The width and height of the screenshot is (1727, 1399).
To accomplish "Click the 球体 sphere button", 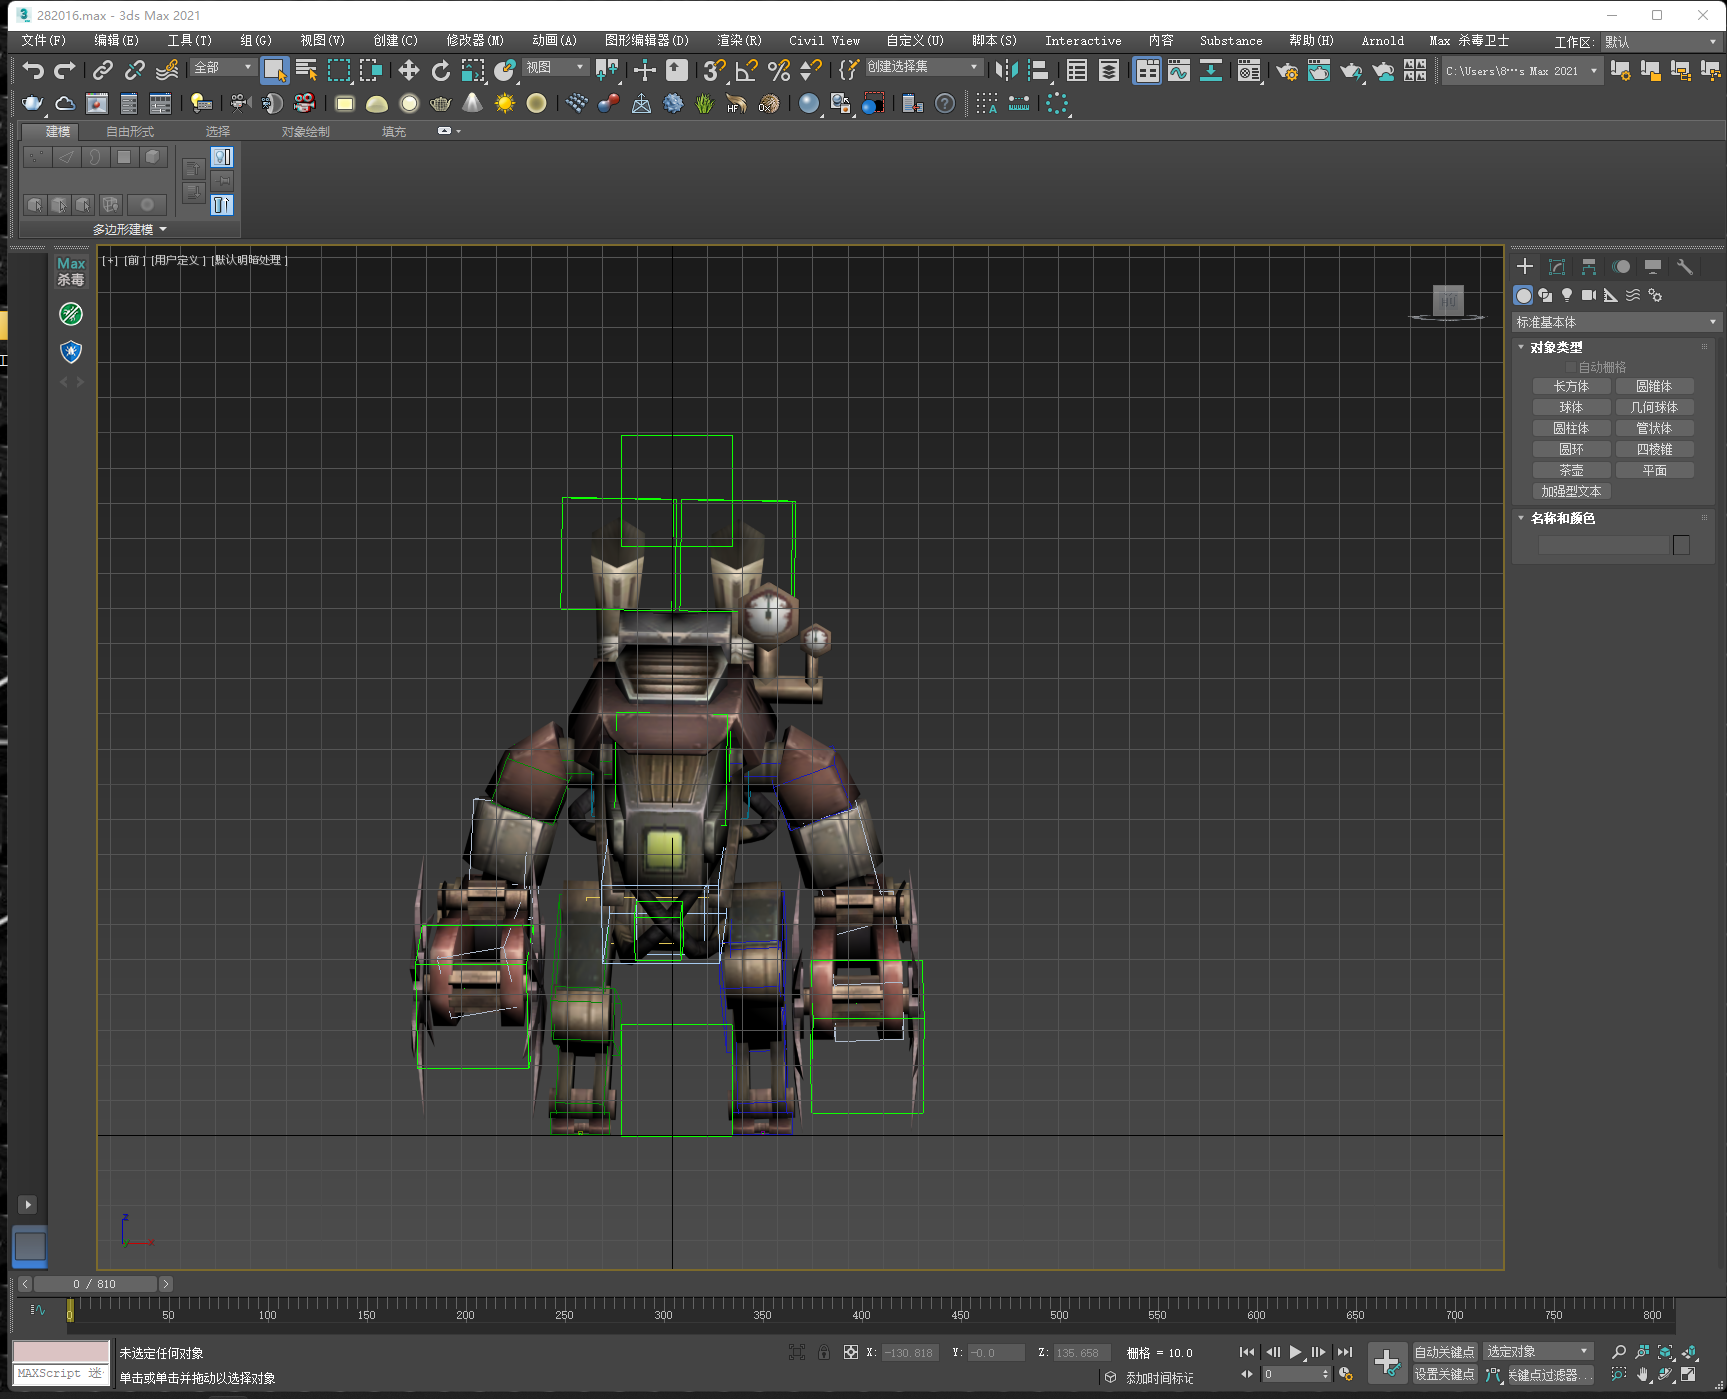I will [1571, 407].
